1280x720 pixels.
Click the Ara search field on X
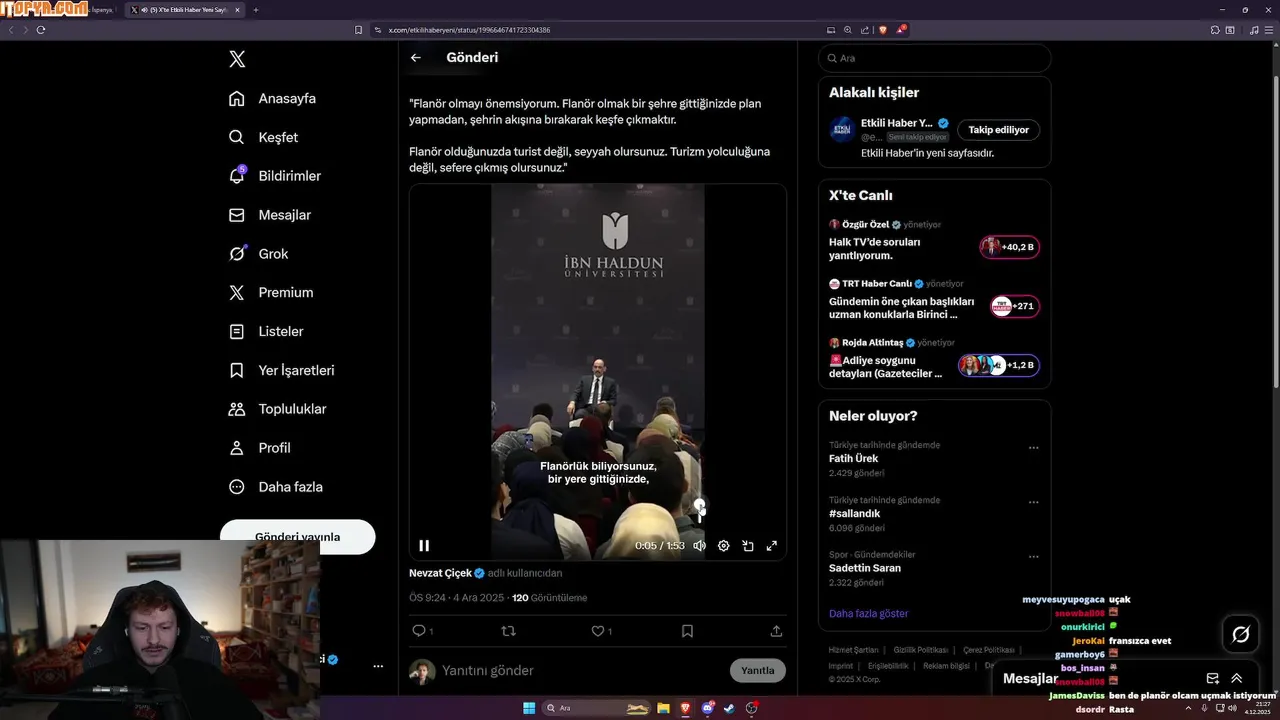pyautogui.click(x=934, y=58)
